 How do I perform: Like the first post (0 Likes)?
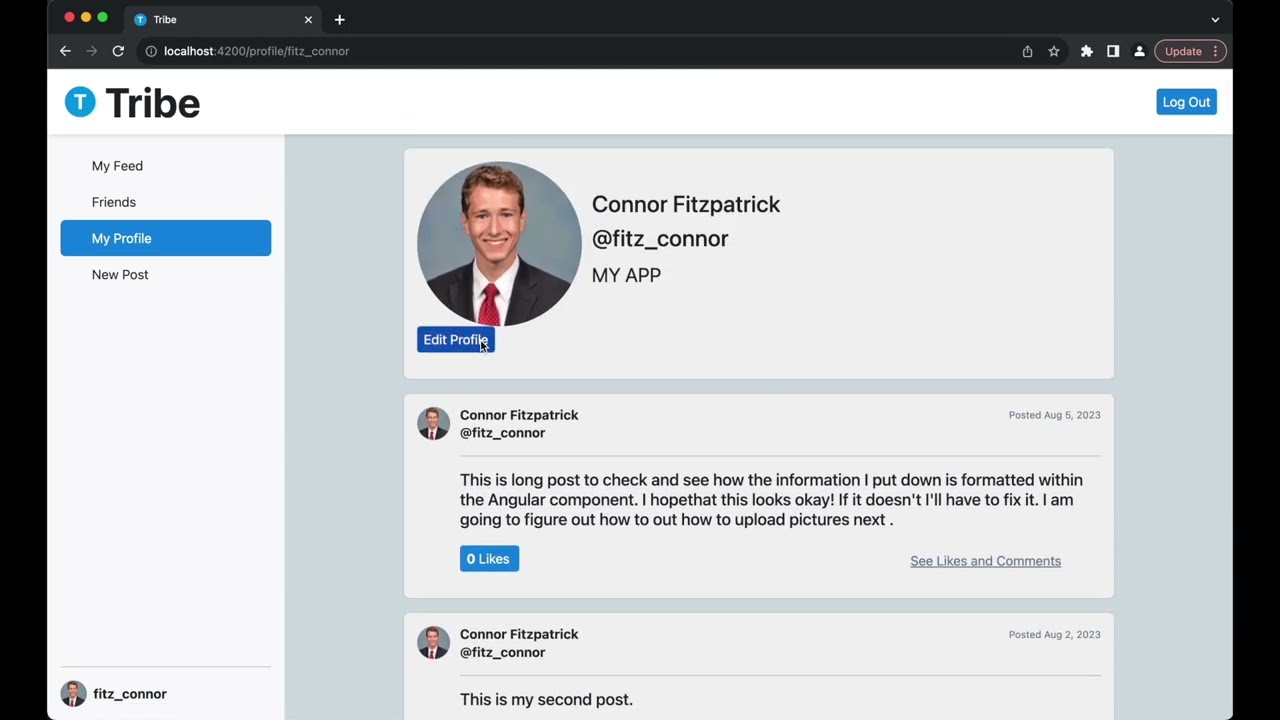489,559
